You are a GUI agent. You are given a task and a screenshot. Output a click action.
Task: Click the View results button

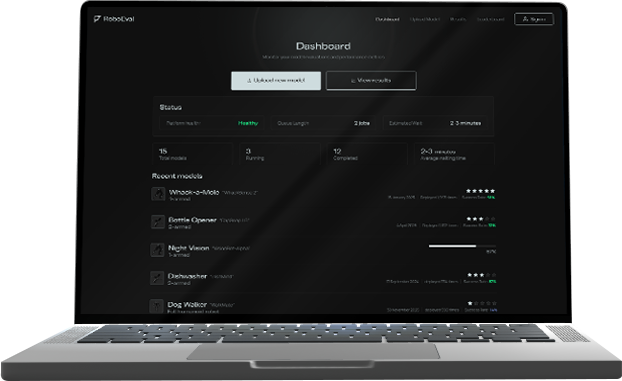click(371, 81)
